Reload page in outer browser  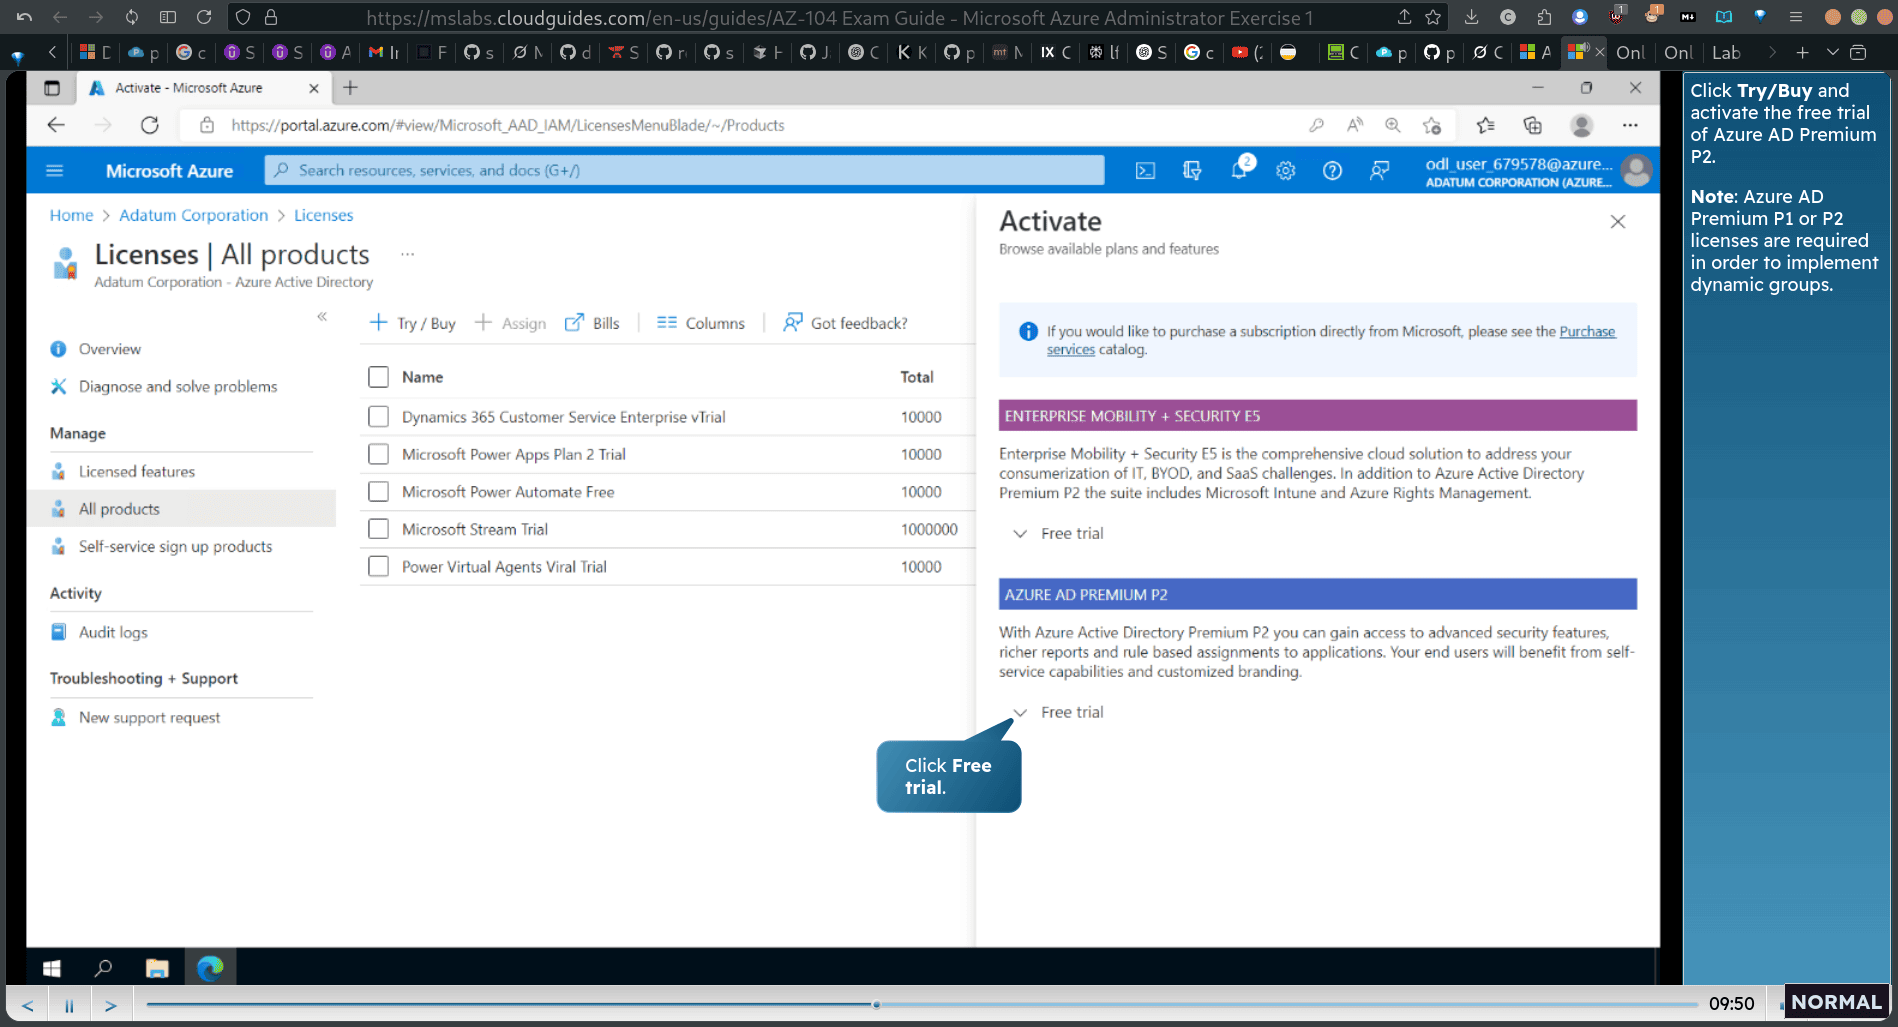(x=204, y=17)
